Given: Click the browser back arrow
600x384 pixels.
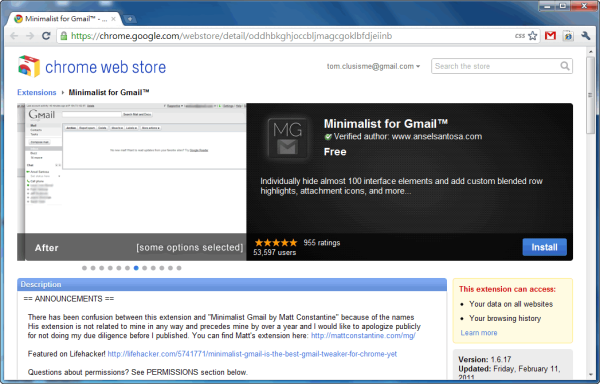Looking at the screenshot, I should (14, 36).
